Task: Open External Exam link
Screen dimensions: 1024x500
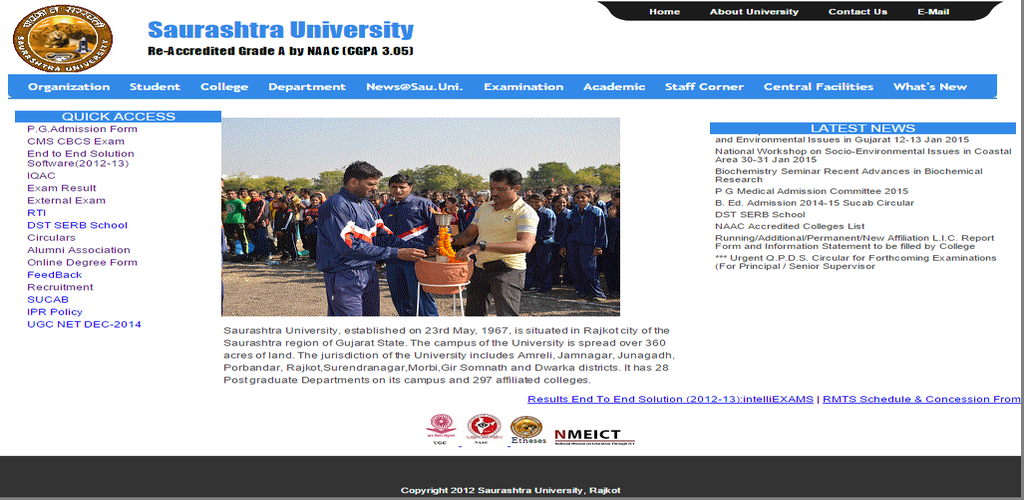Action: point(66,200)
